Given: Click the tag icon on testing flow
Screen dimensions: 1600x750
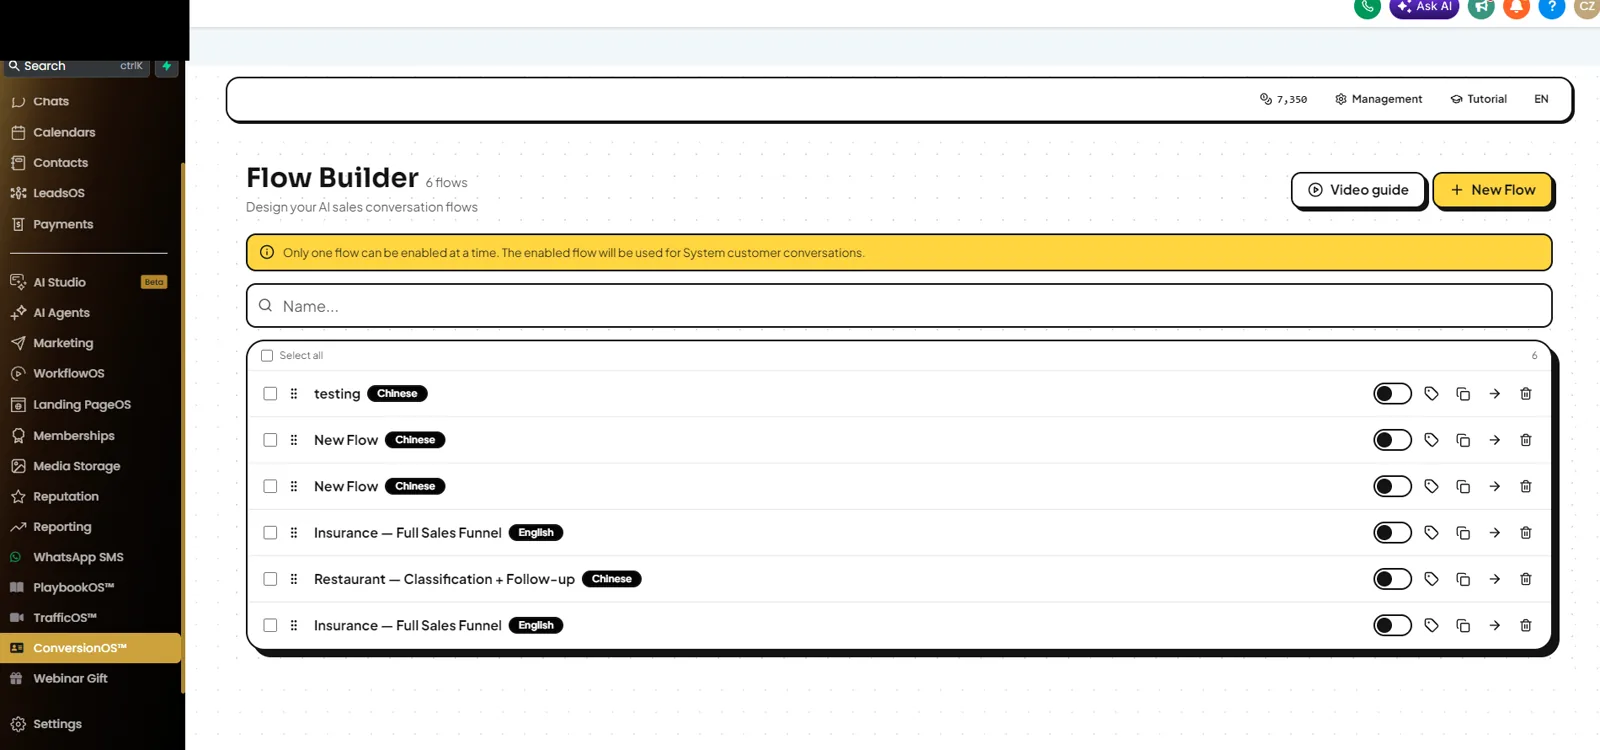Looking at the screenshot, I should [1431, 394].
